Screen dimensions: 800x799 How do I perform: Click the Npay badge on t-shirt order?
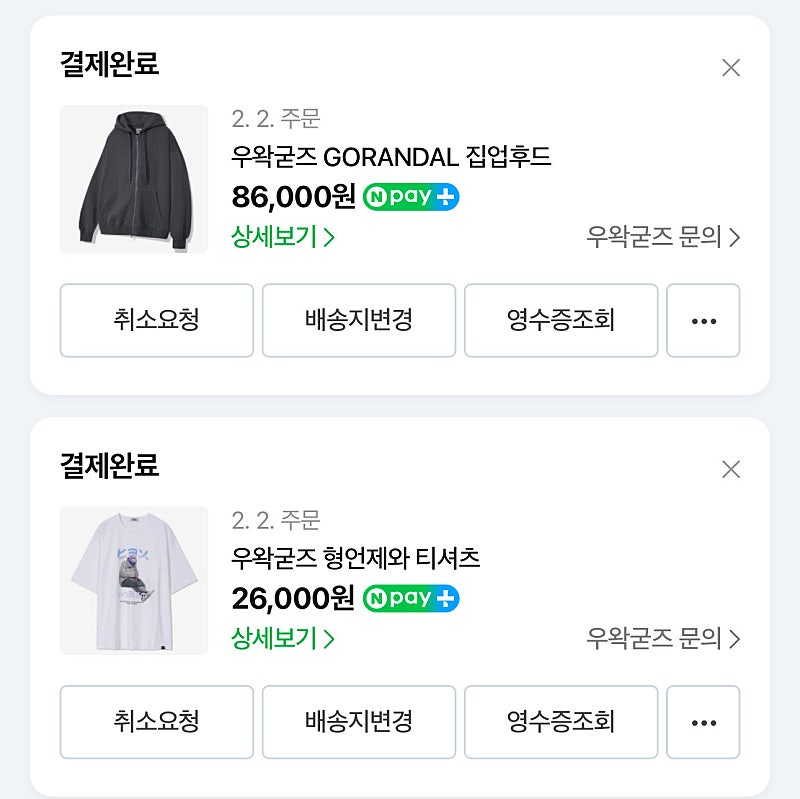(411, 598)
